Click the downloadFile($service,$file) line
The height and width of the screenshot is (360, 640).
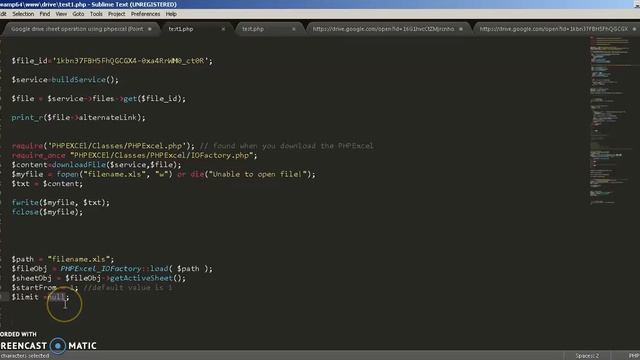click(96, 164)
